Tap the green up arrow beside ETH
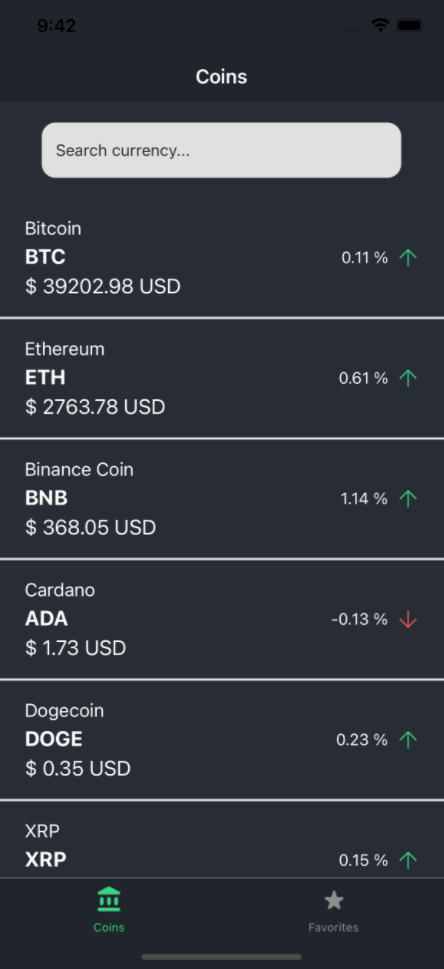This screenshot has height=969, width=444. click(408, 378)
